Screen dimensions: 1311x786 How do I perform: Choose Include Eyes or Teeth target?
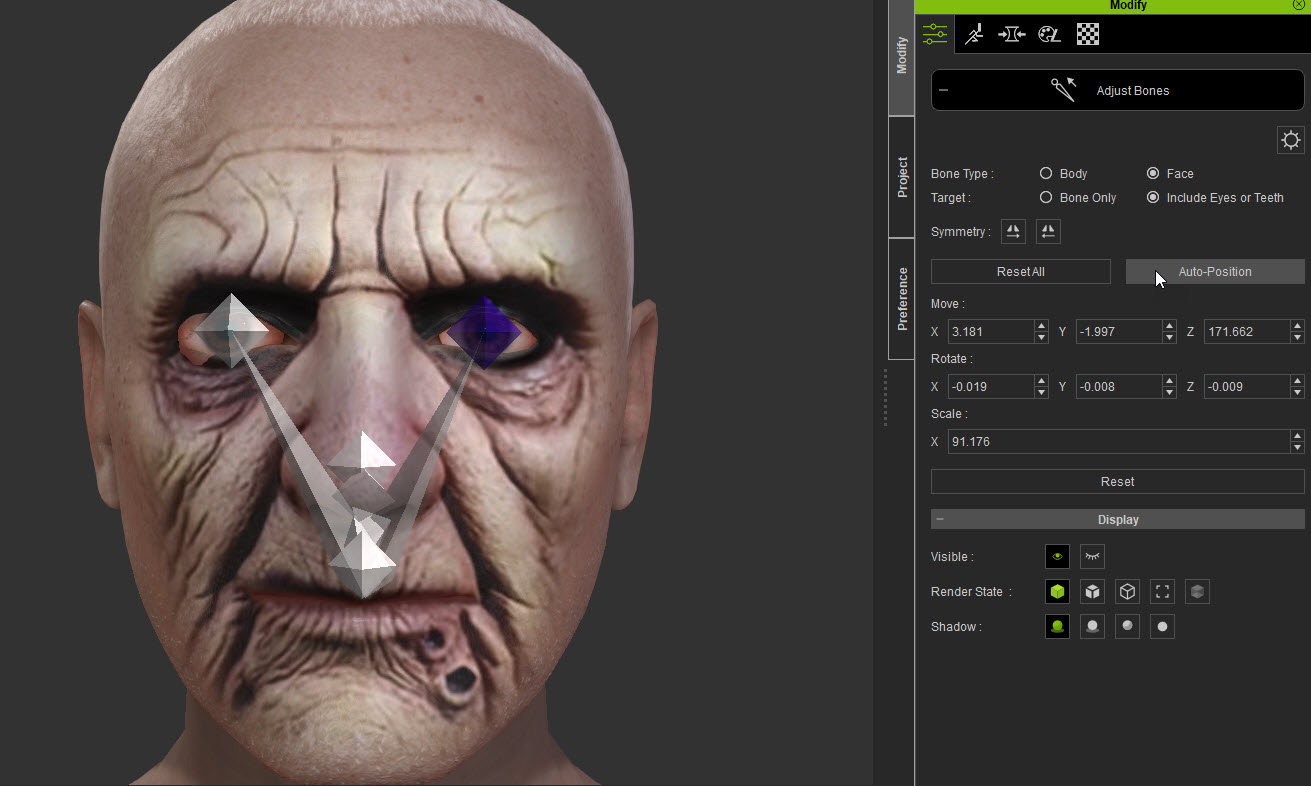point(1153,197)
